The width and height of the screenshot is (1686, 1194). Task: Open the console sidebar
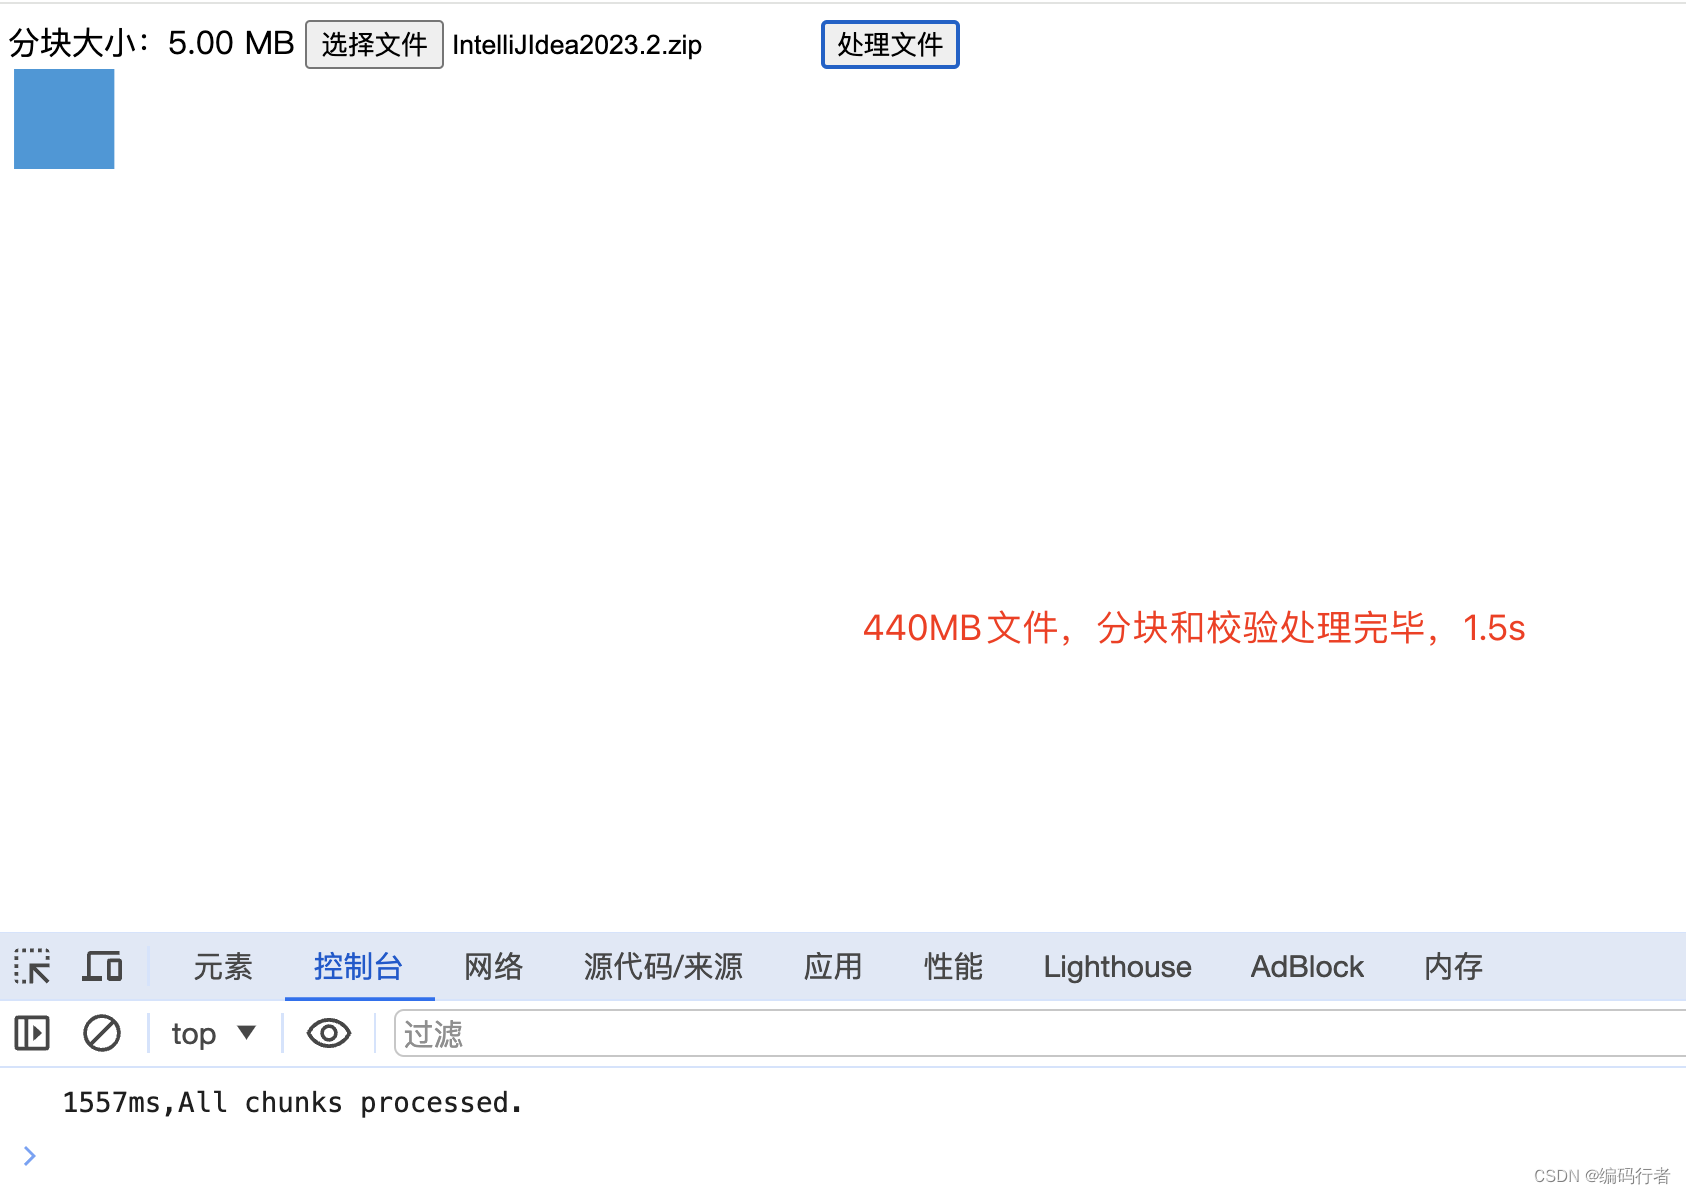(x=31, y=1033)
